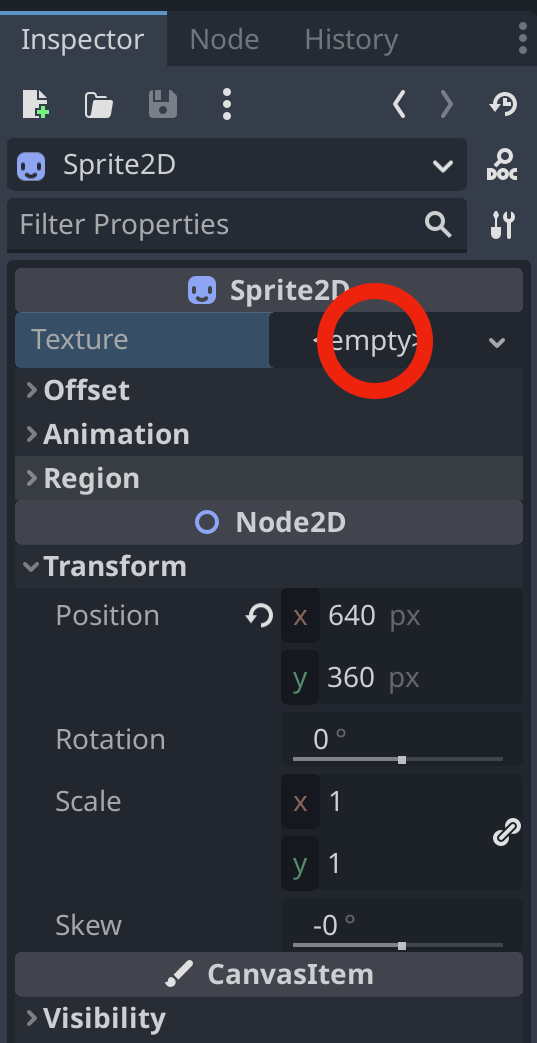
Task: Click the create new resource icon
Action: [36, 104]
